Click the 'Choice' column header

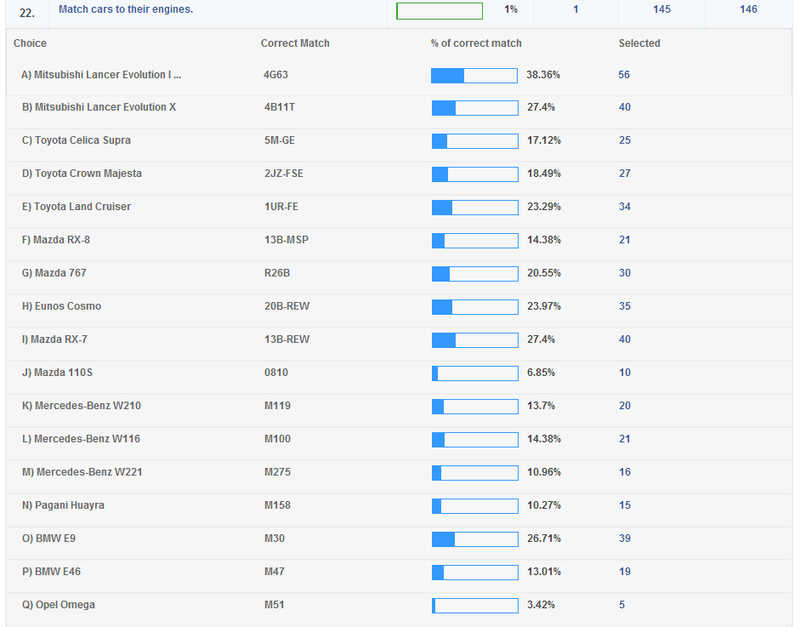[x=30, y=43]
